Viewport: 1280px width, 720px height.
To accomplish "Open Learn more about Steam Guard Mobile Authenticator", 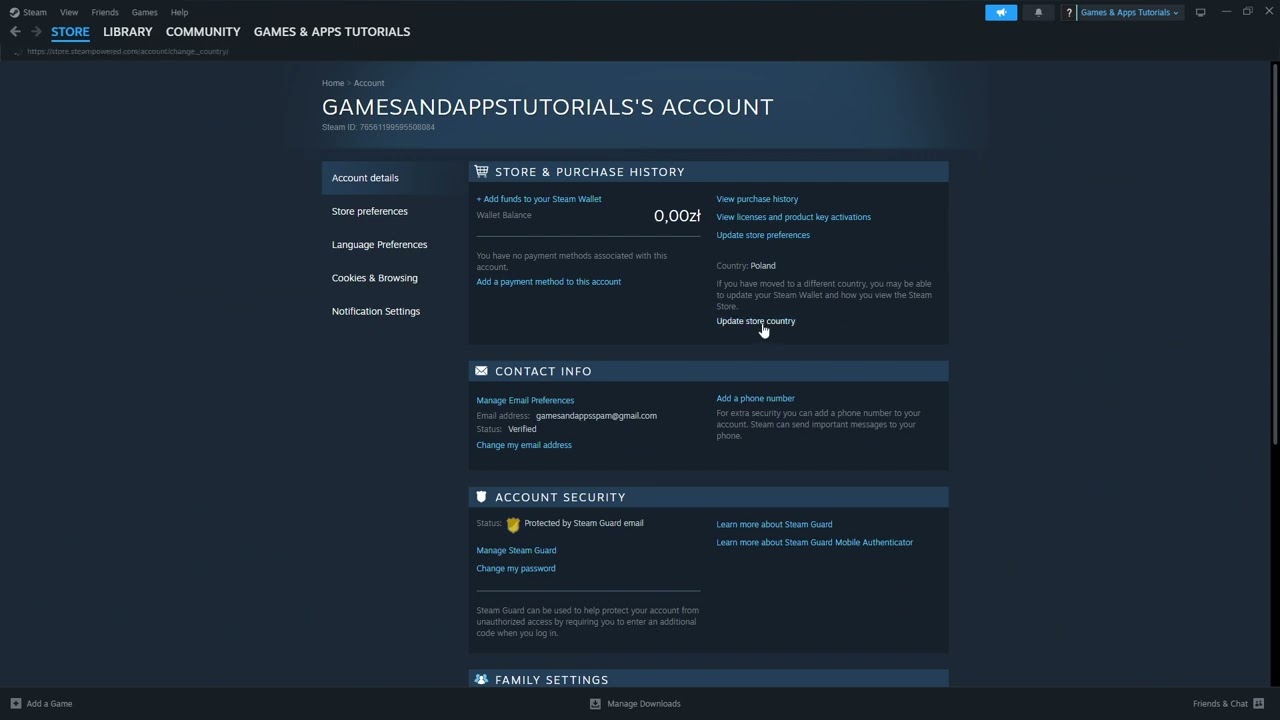I will tap(814, 542).
